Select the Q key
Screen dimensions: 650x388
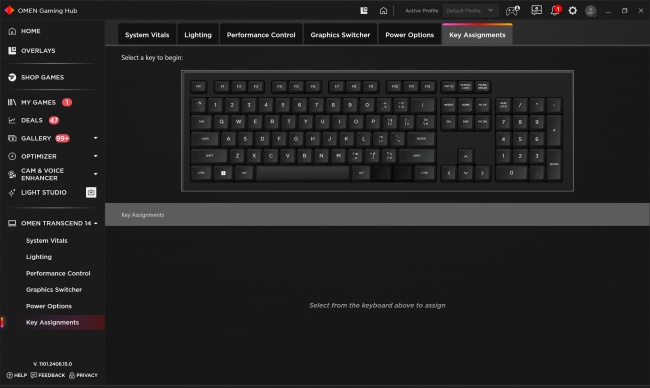[x=221, y=122]
